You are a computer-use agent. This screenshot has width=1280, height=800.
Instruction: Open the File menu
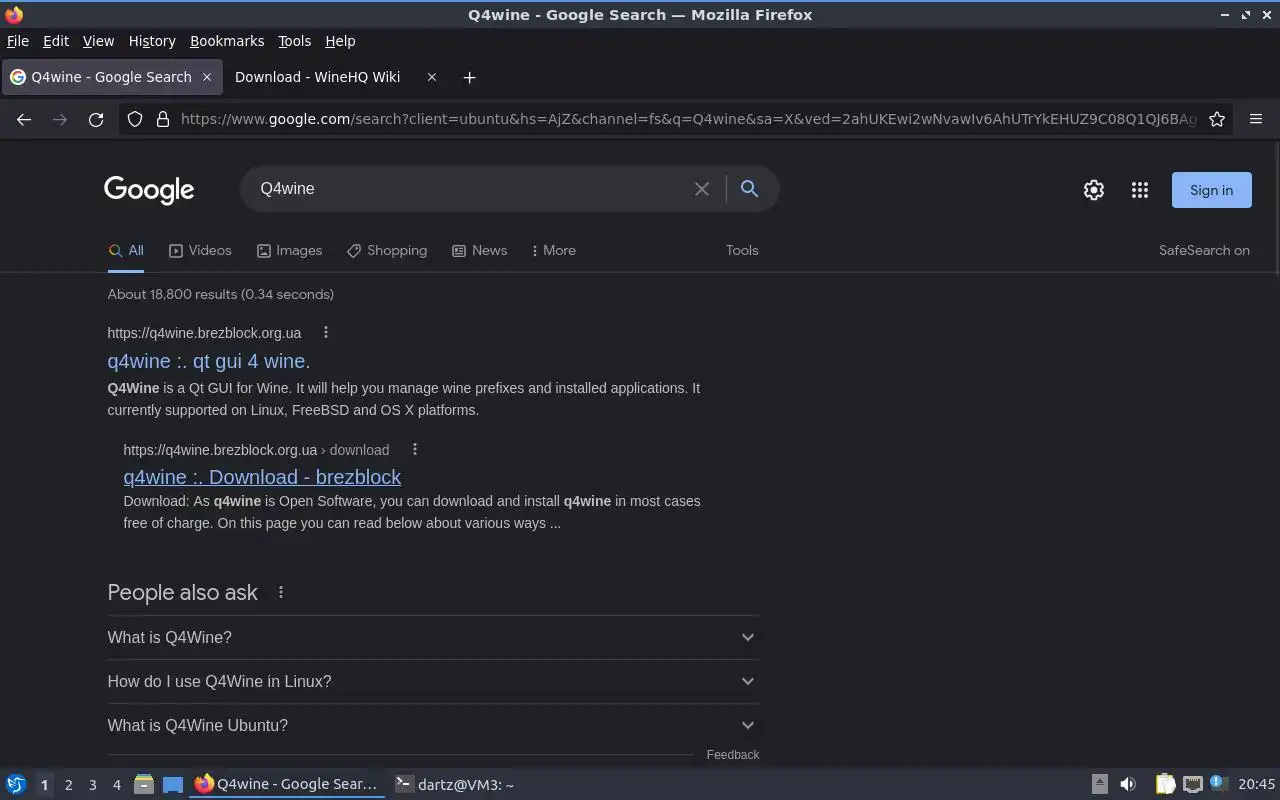(18, 41)
